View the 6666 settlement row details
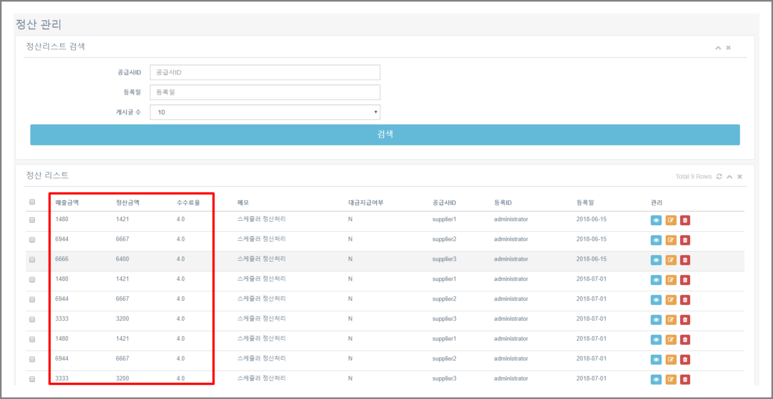The height and width of the screenshot is (399, 773). coord(656,260)
